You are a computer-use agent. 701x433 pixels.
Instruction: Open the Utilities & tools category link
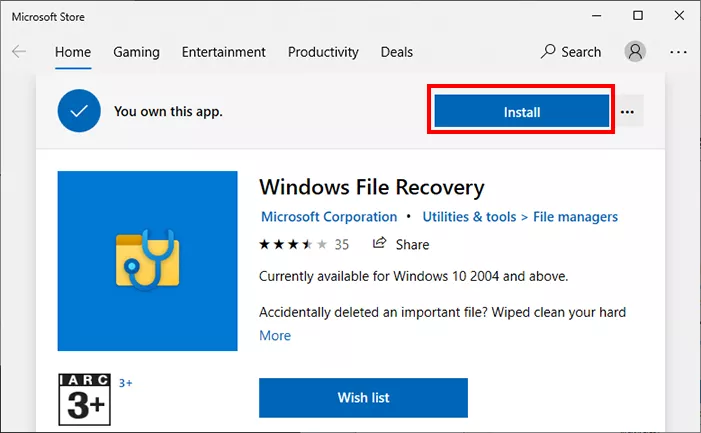point(469,217)
